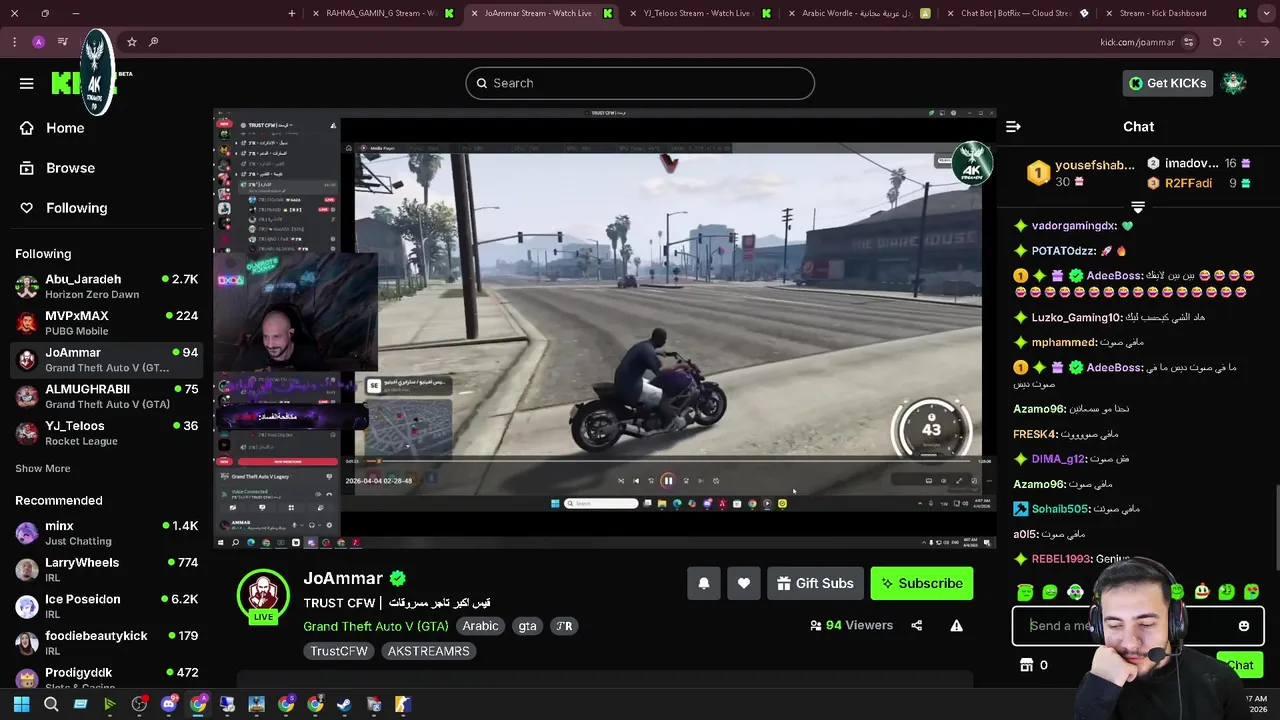Switch to Arabic Wordle browser tab
The image size is (1280, 720).
tap(858, 13)
